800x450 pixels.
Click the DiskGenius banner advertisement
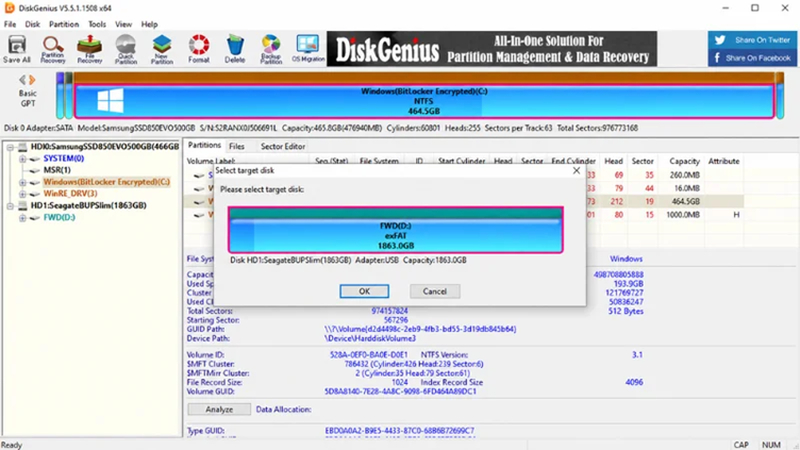click(x=492, y=49)
